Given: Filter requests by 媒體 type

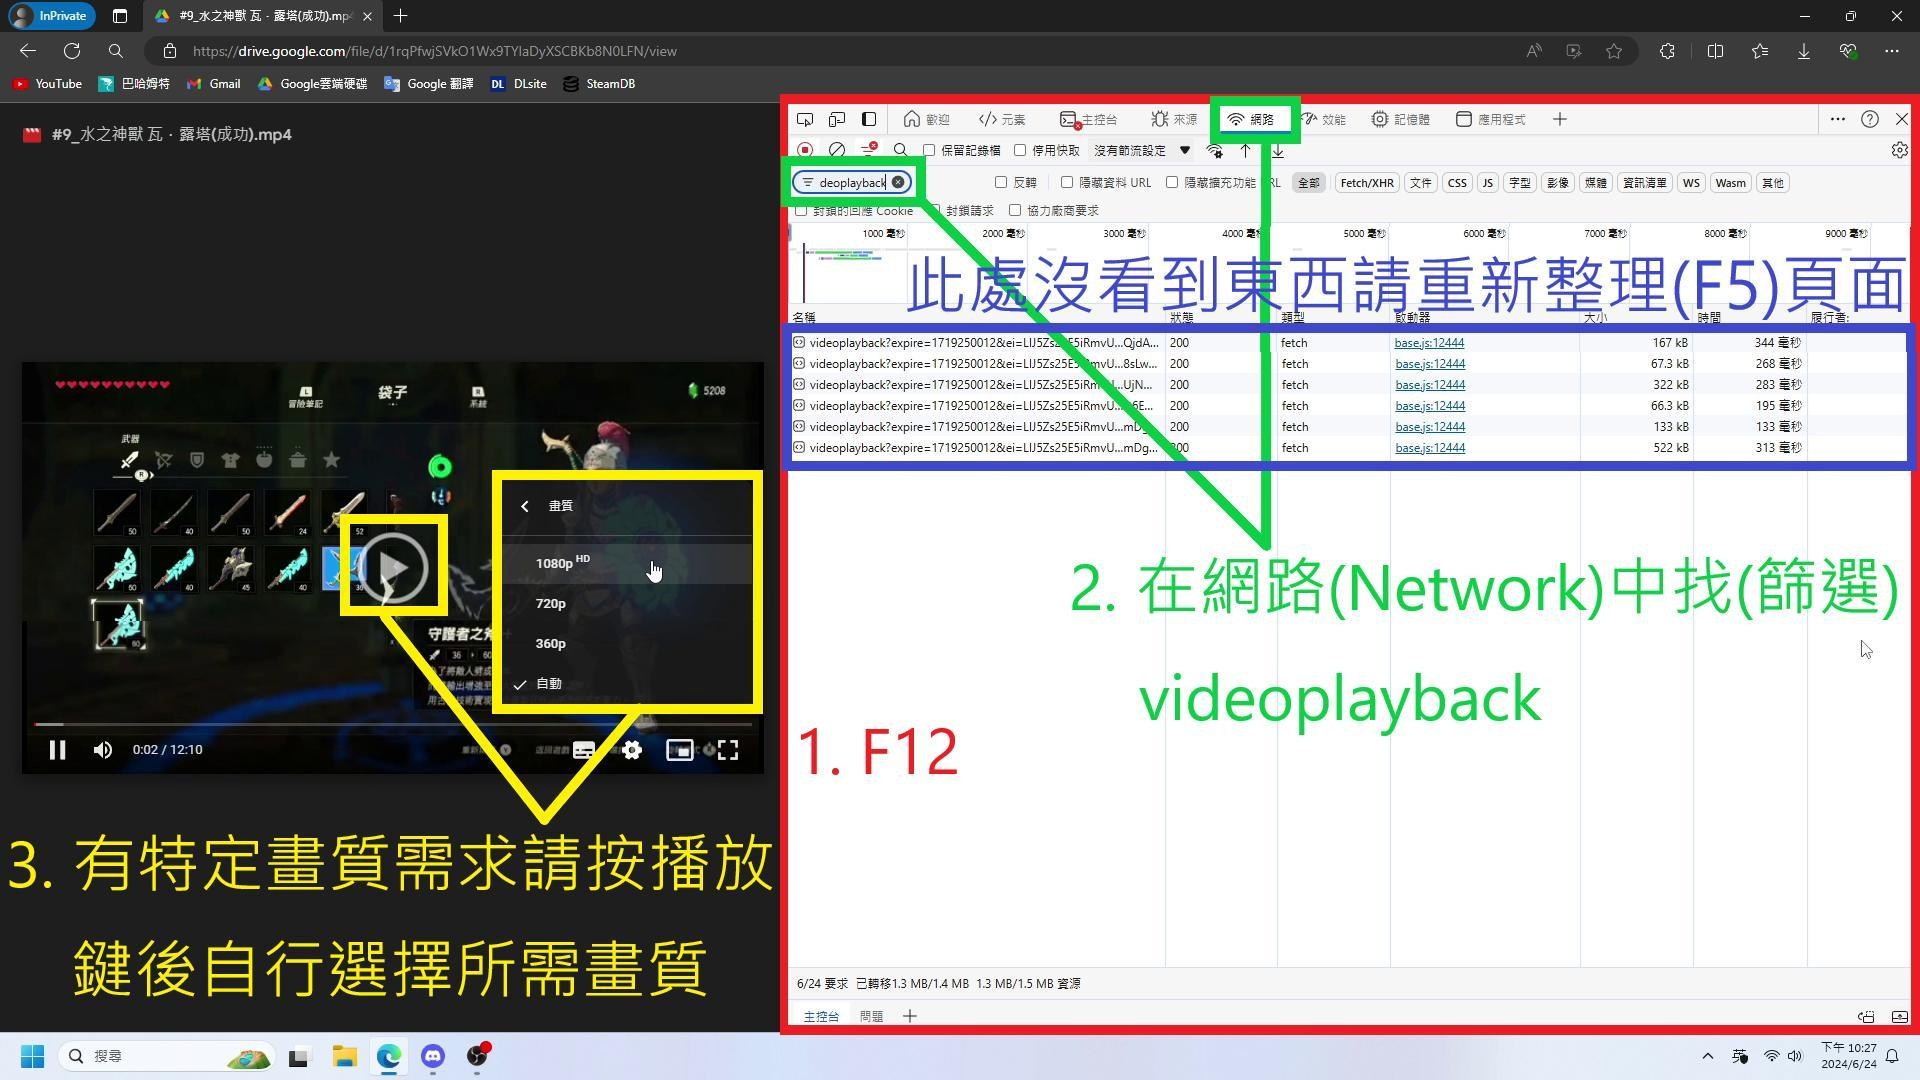Looking at the screenshot, I should tap(1595, 183).
